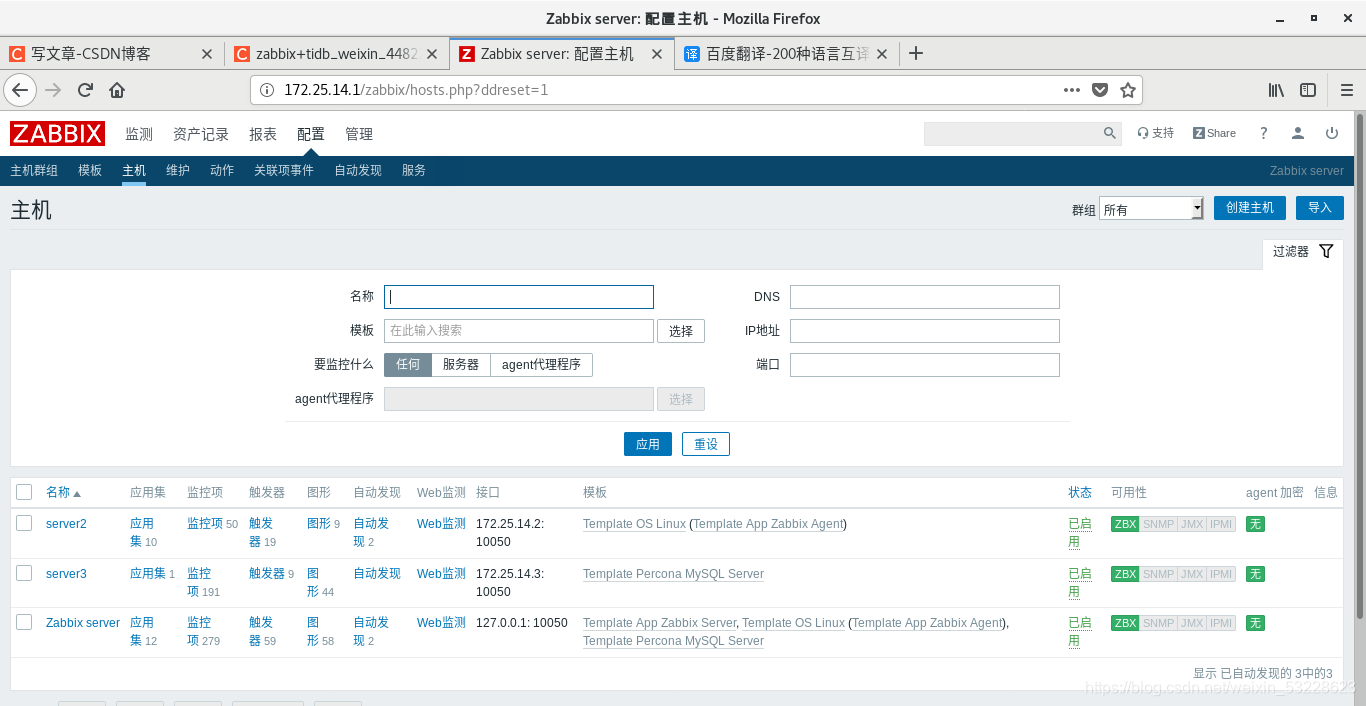Click the 导入 button
Image resolution: width=1366 pixels, height=706 pixels.
point(1320,208)
